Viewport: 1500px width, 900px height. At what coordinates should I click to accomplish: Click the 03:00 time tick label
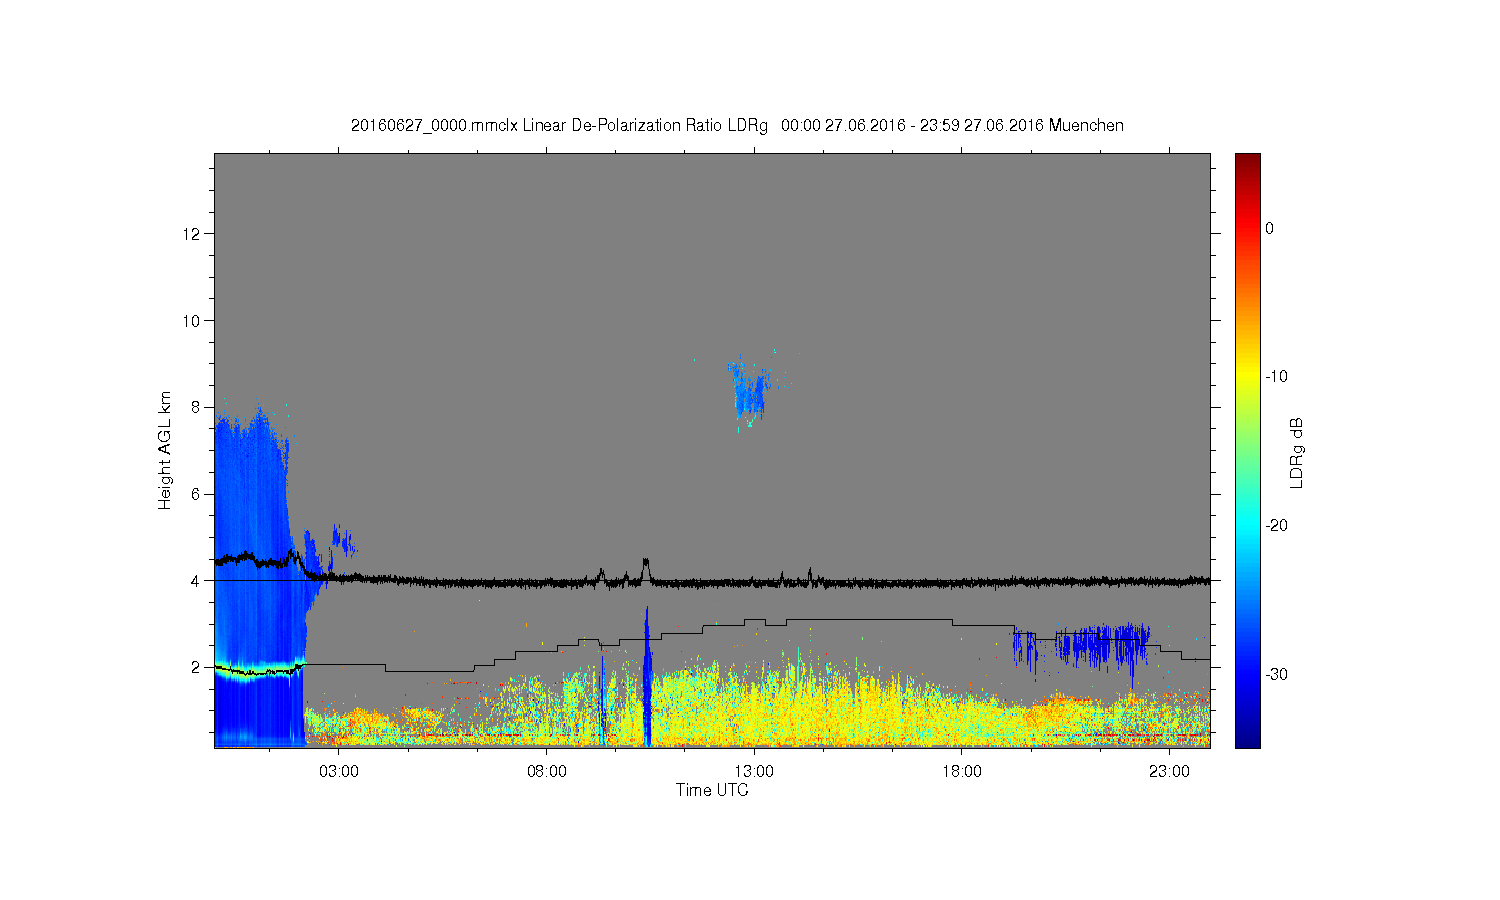click(x=339, y=772)
